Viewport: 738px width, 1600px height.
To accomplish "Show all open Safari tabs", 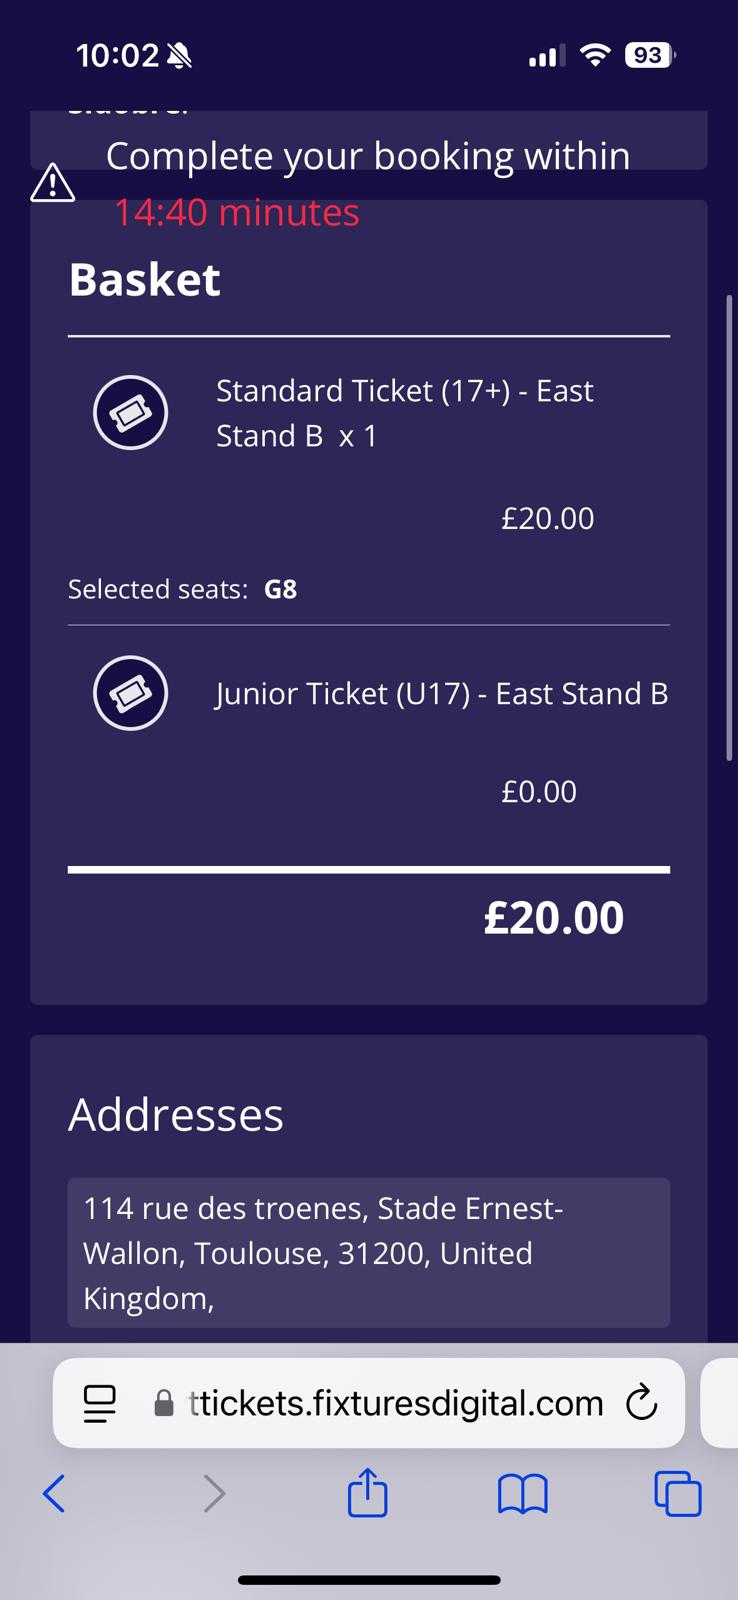I will coord(677,1494).
